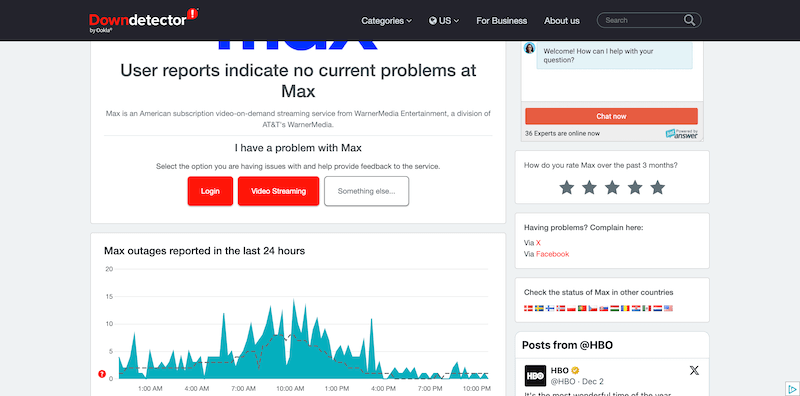Expand the Categories dropdown
This screenshot has width=800, height=396.
point(386,21)
